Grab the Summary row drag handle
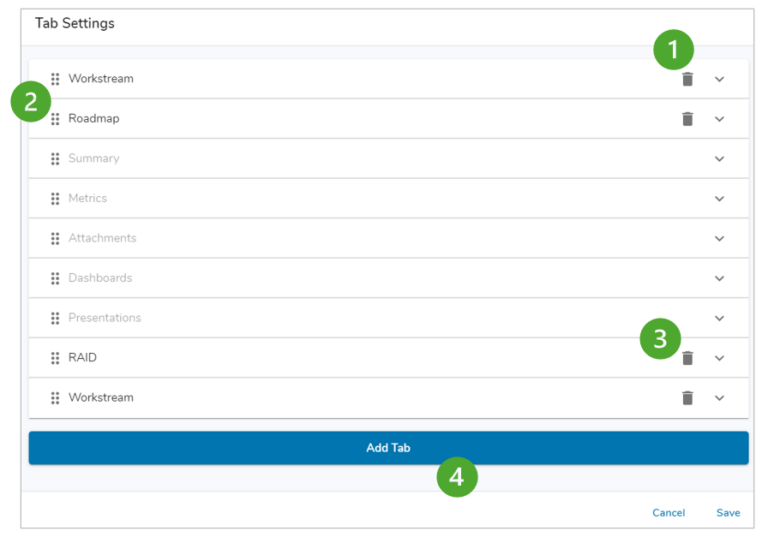 pyautogui.click(x=55, y=159)
